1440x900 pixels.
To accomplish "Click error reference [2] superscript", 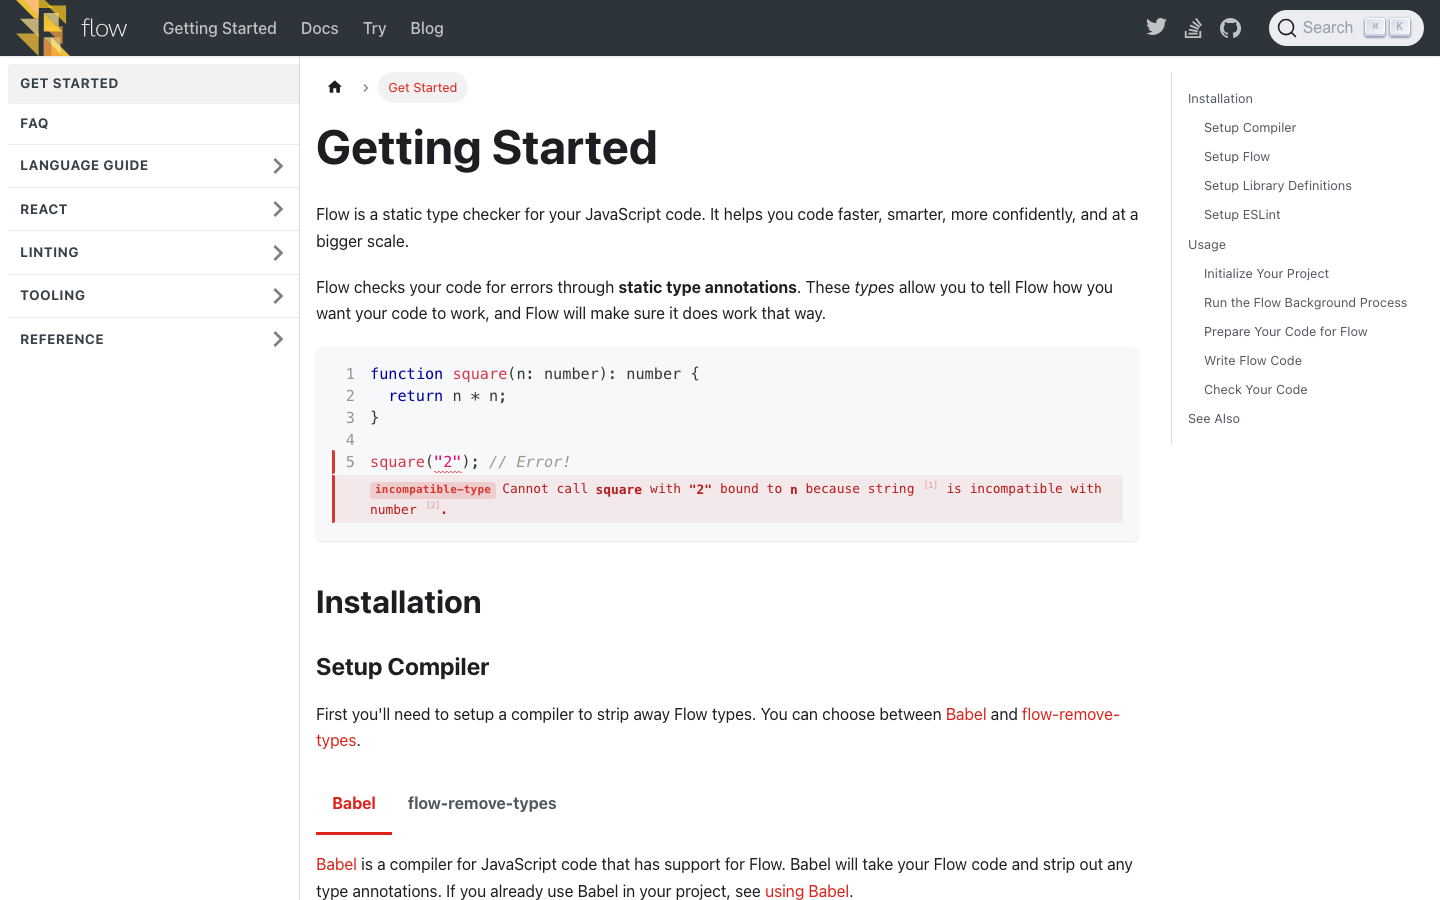I will click(433, 506).
